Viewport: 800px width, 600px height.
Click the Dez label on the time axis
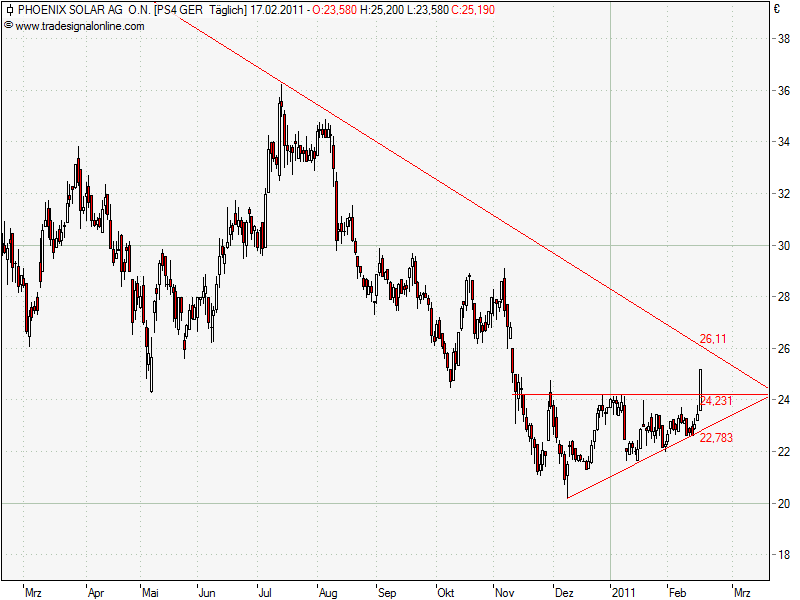click(x=563, y=591)
